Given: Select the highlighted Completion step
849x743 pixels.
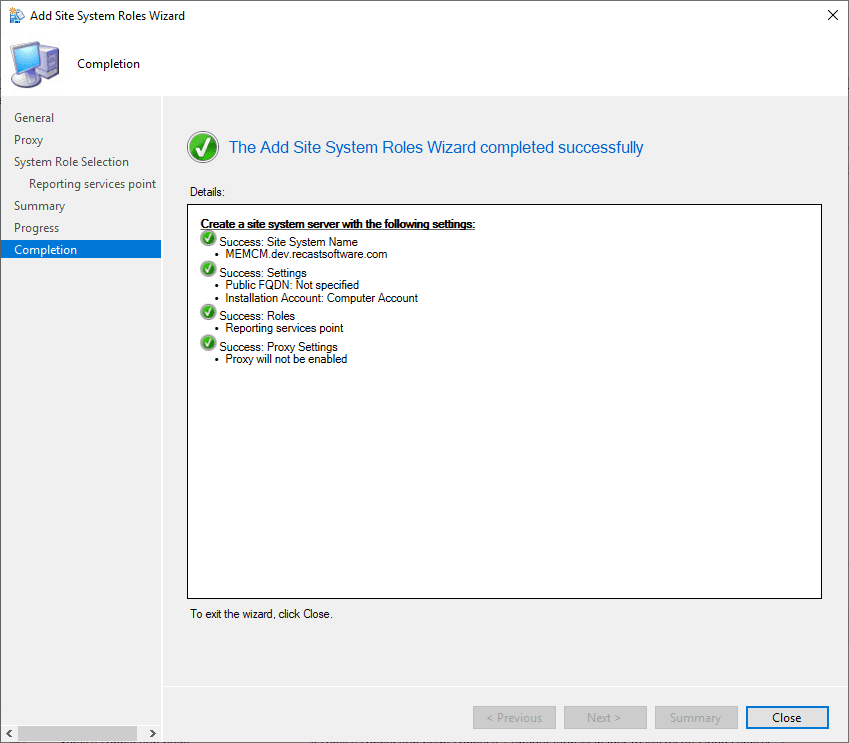Looking at the screenshot, I should [45, 250].
